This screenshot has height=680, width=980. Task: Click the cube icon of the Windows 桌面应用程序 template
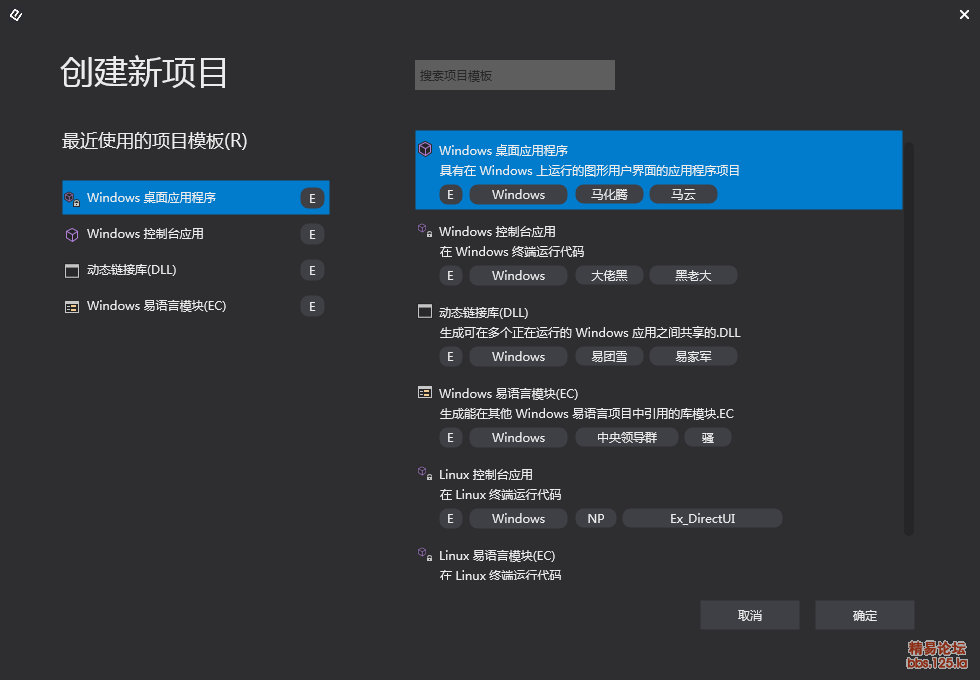click(x=425, y=149)
